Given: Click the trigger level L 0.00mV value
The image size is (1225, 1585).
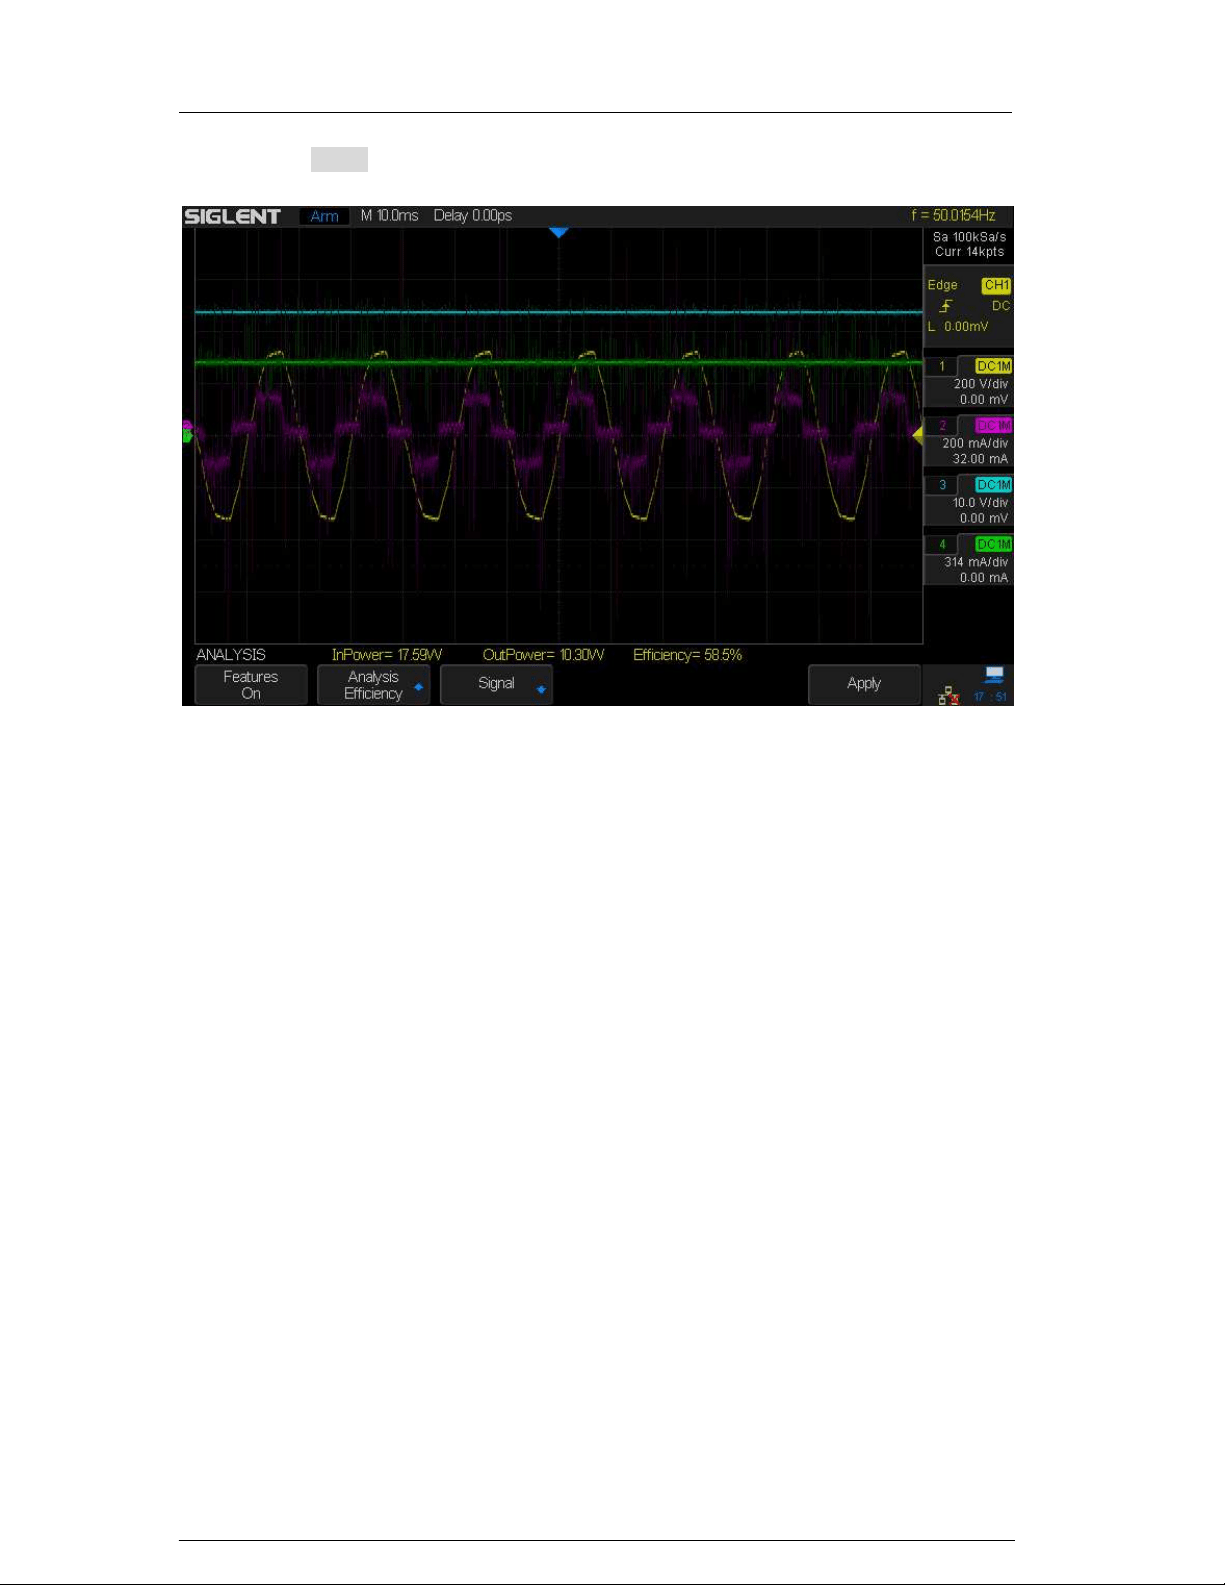Looking at the screenshot, I should coord(958,327).
